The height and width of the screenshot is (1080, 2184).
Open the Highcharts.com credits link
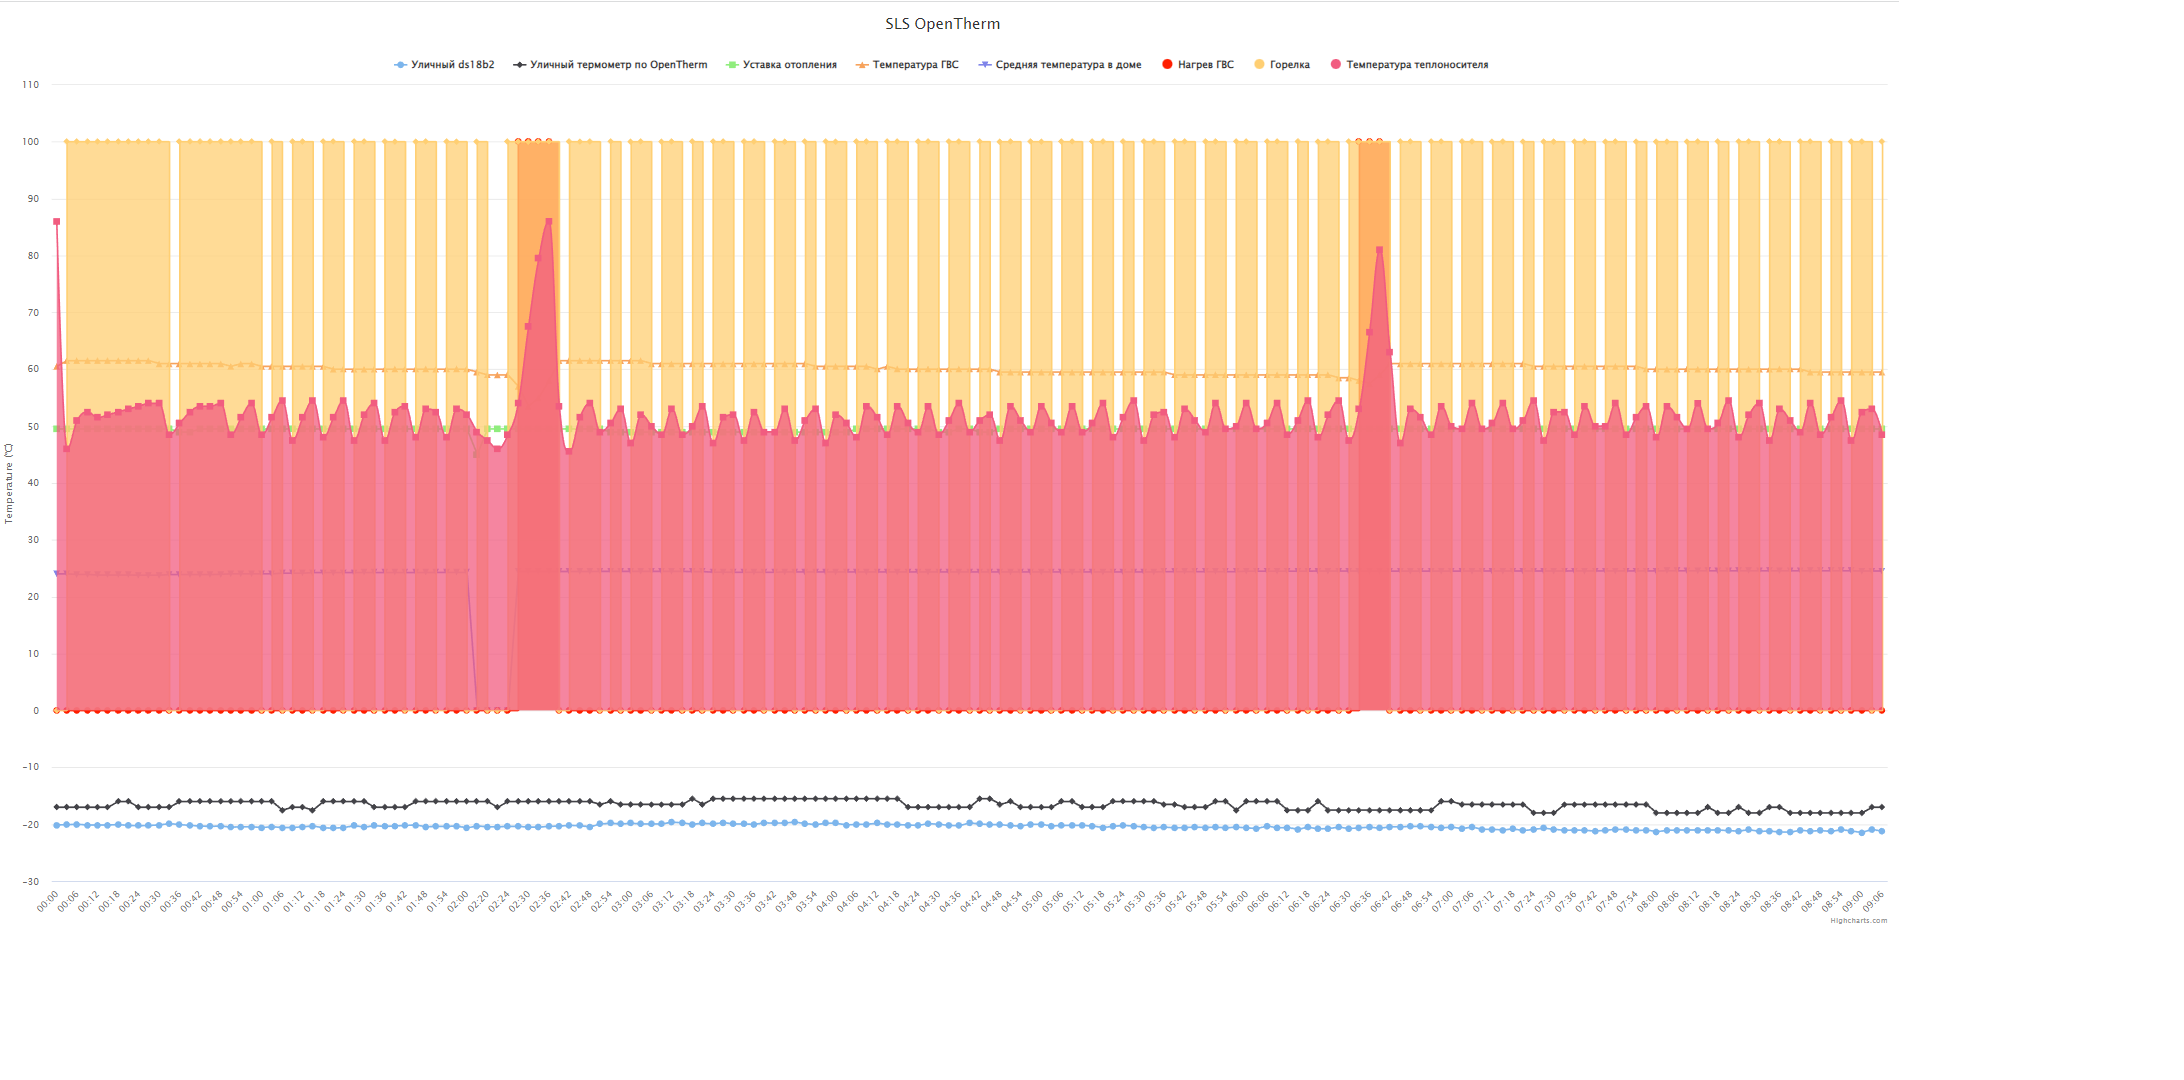[x=1859, y=921]
